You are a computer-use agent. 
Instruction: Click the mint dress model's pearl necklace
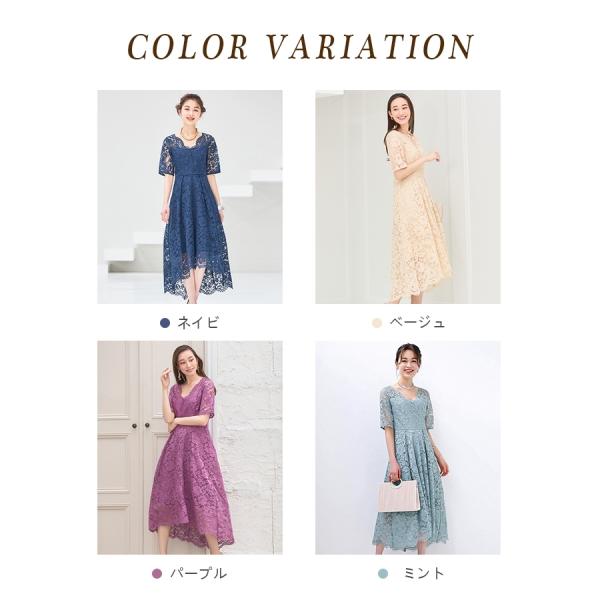tap(405, 386)
